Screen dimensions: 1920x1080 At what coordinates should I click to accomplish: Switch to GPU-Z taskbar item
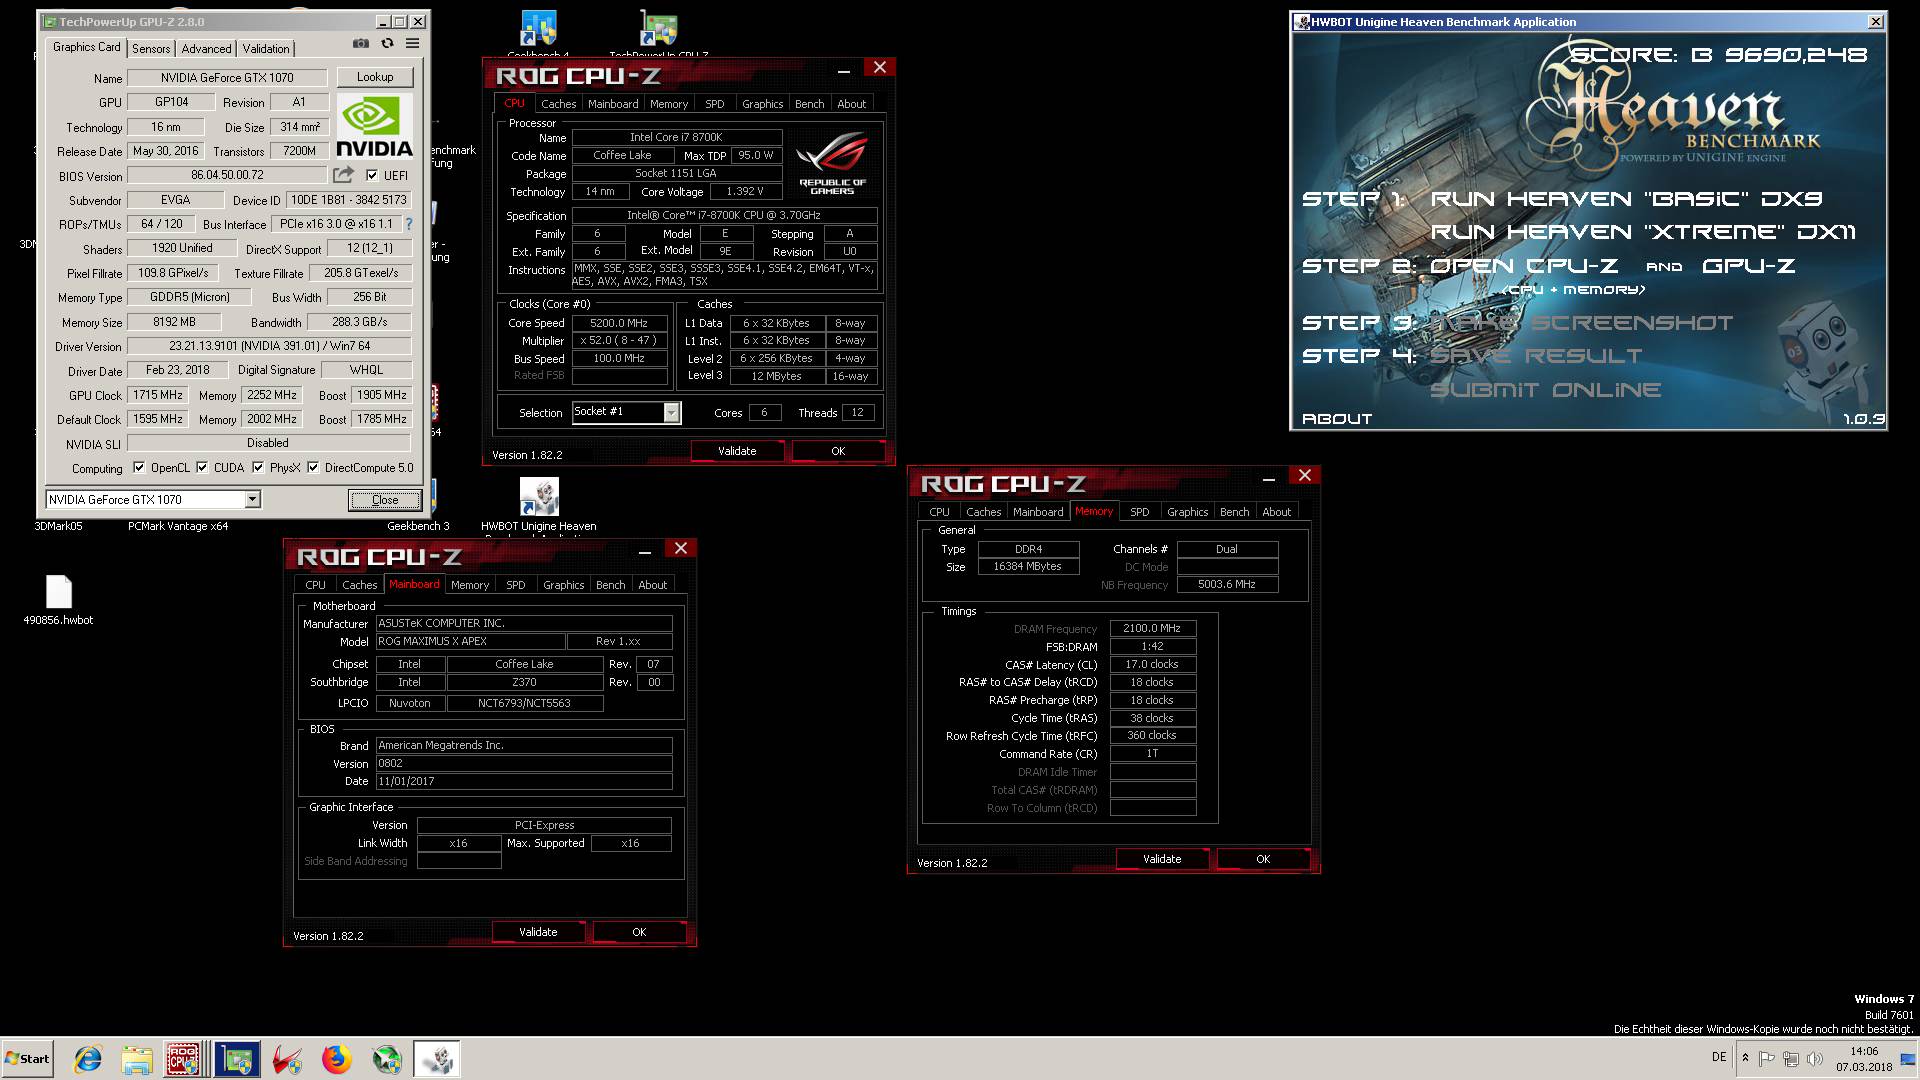[x=237, y=1059]
